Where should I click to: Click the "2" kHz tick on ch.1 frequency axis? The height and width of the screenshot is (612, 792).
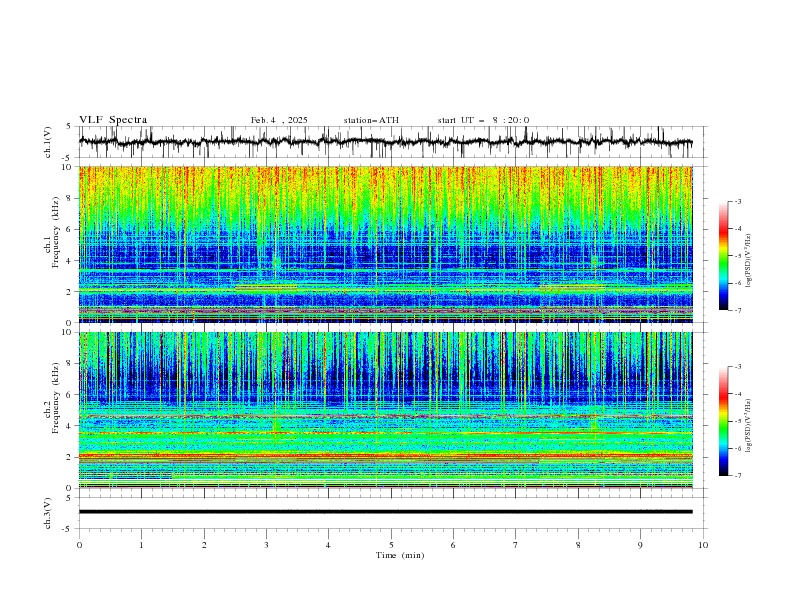tap(69, 292)
